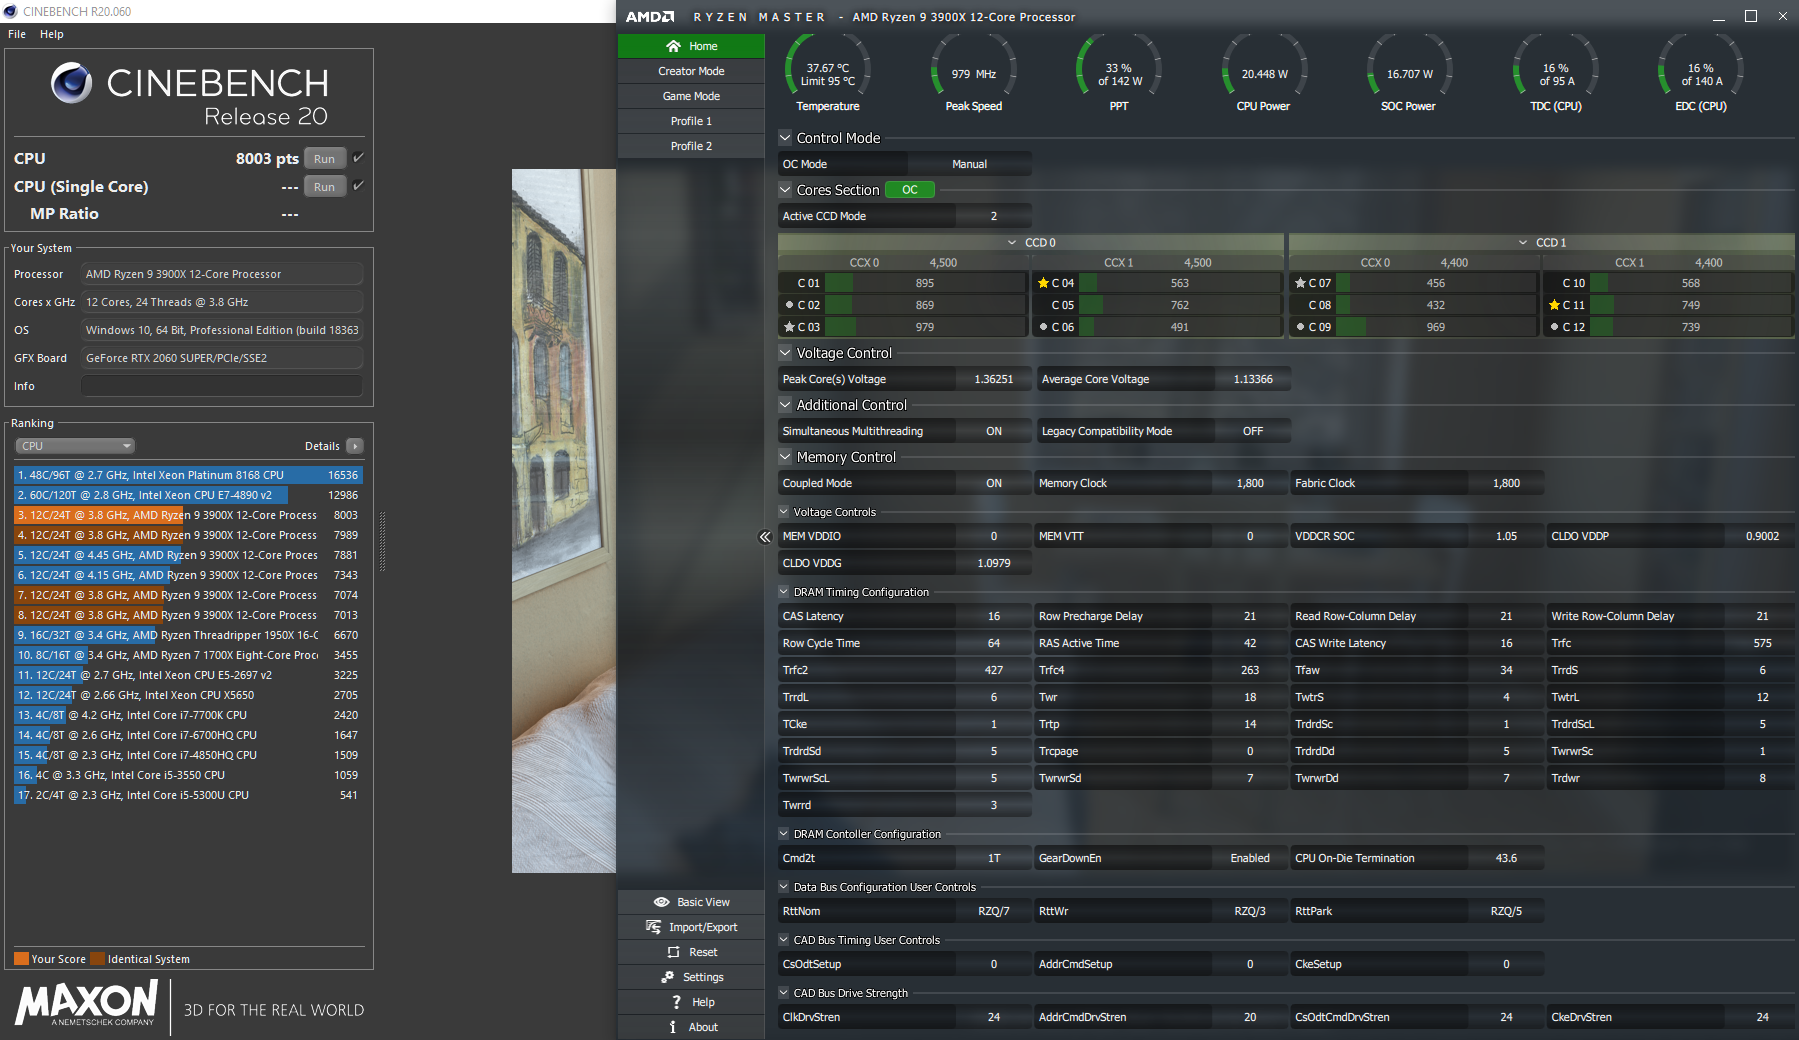
Task: Open the Help menu in Cinebench
Action: point(52,34)
